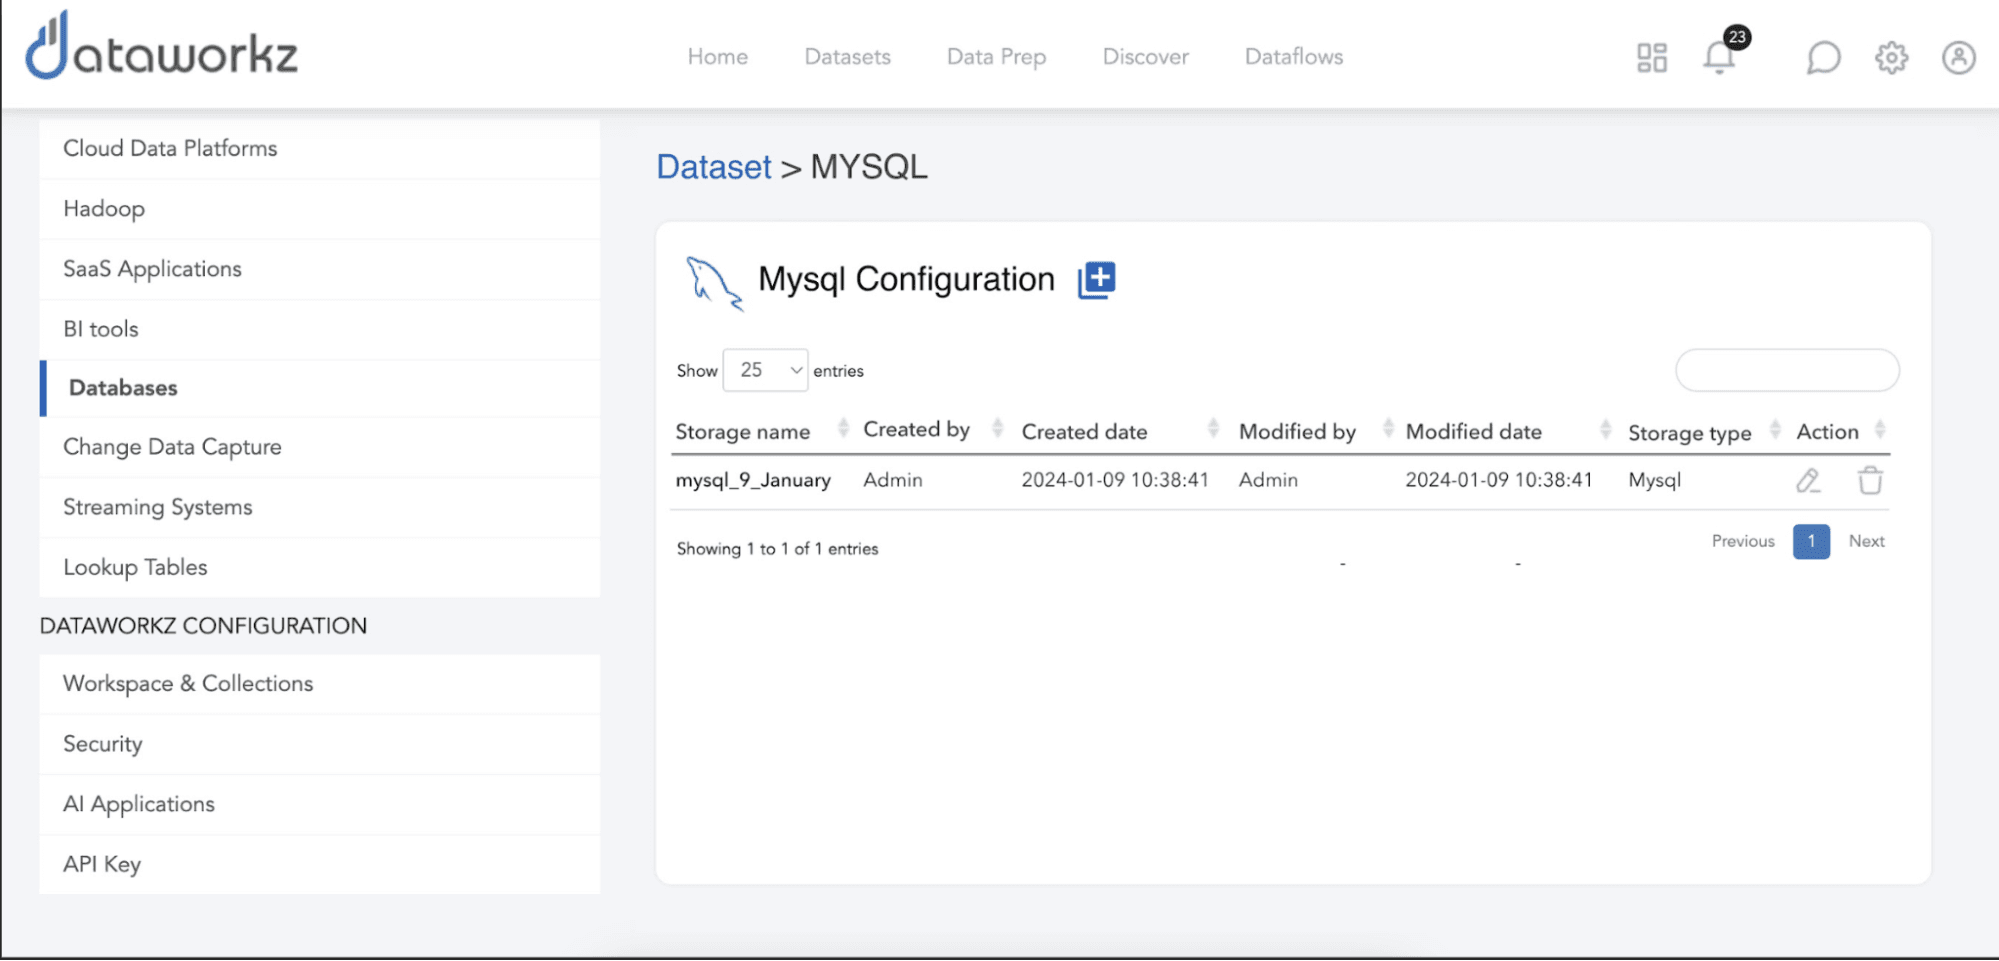Expand the Show entries count dropdown
Viewport: 1999px width, 961px height.
pyautogui.click(x=765, y=370)
